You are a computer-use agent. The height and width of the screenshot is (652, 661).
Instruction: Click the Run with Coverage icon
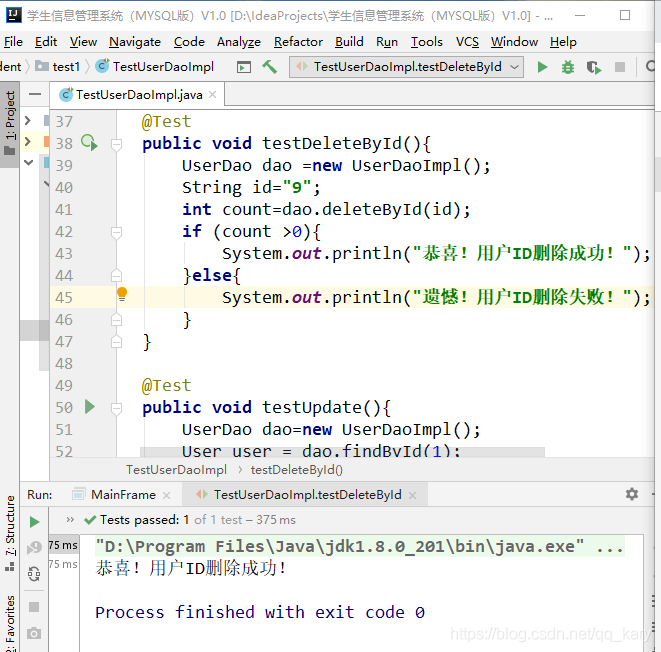click(x=594, y=67)
